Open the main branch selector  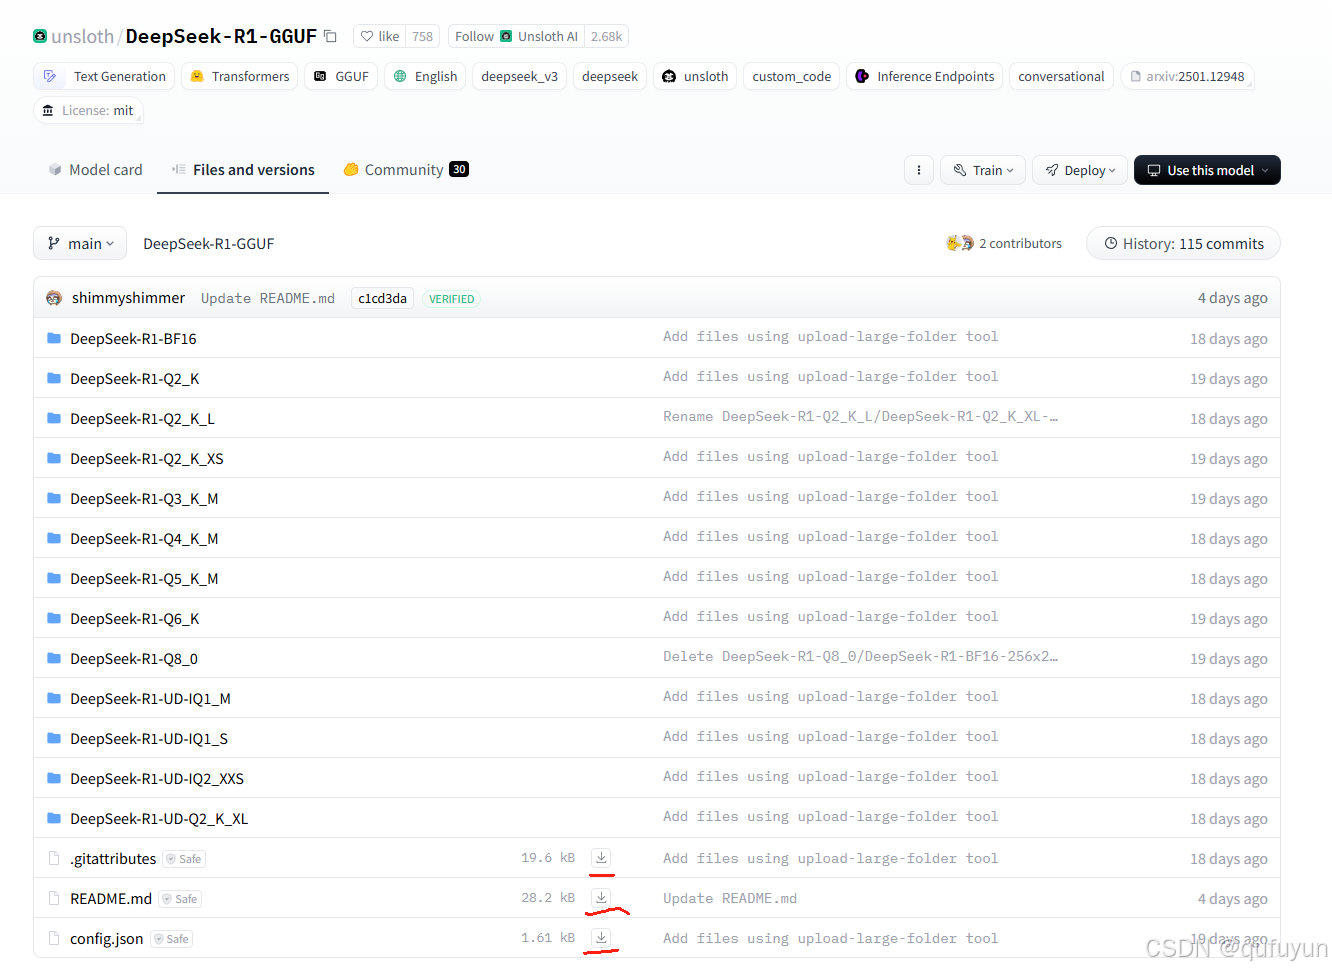pyautogui.click(x=80, y=244)
